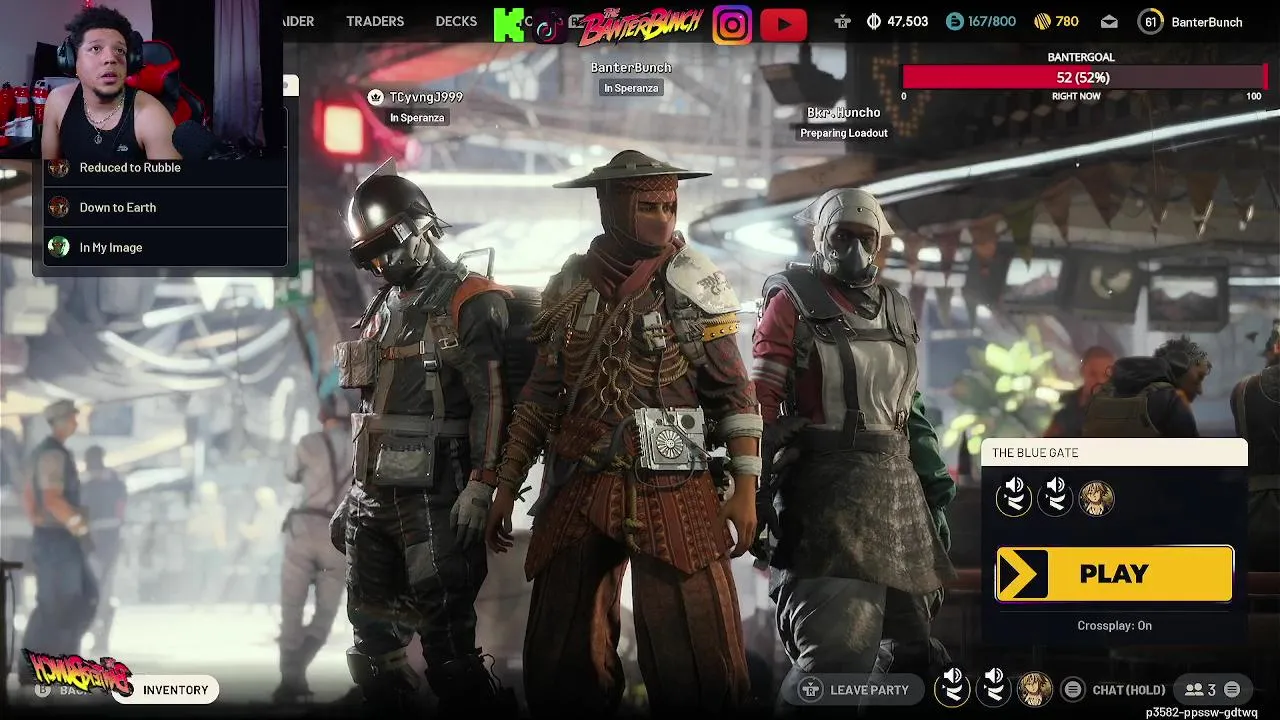Viewport: 1280px width, 720px height.
Task: Toggle second voice icon in Blue Gate panel
Action: click(x=1055, y=497)
